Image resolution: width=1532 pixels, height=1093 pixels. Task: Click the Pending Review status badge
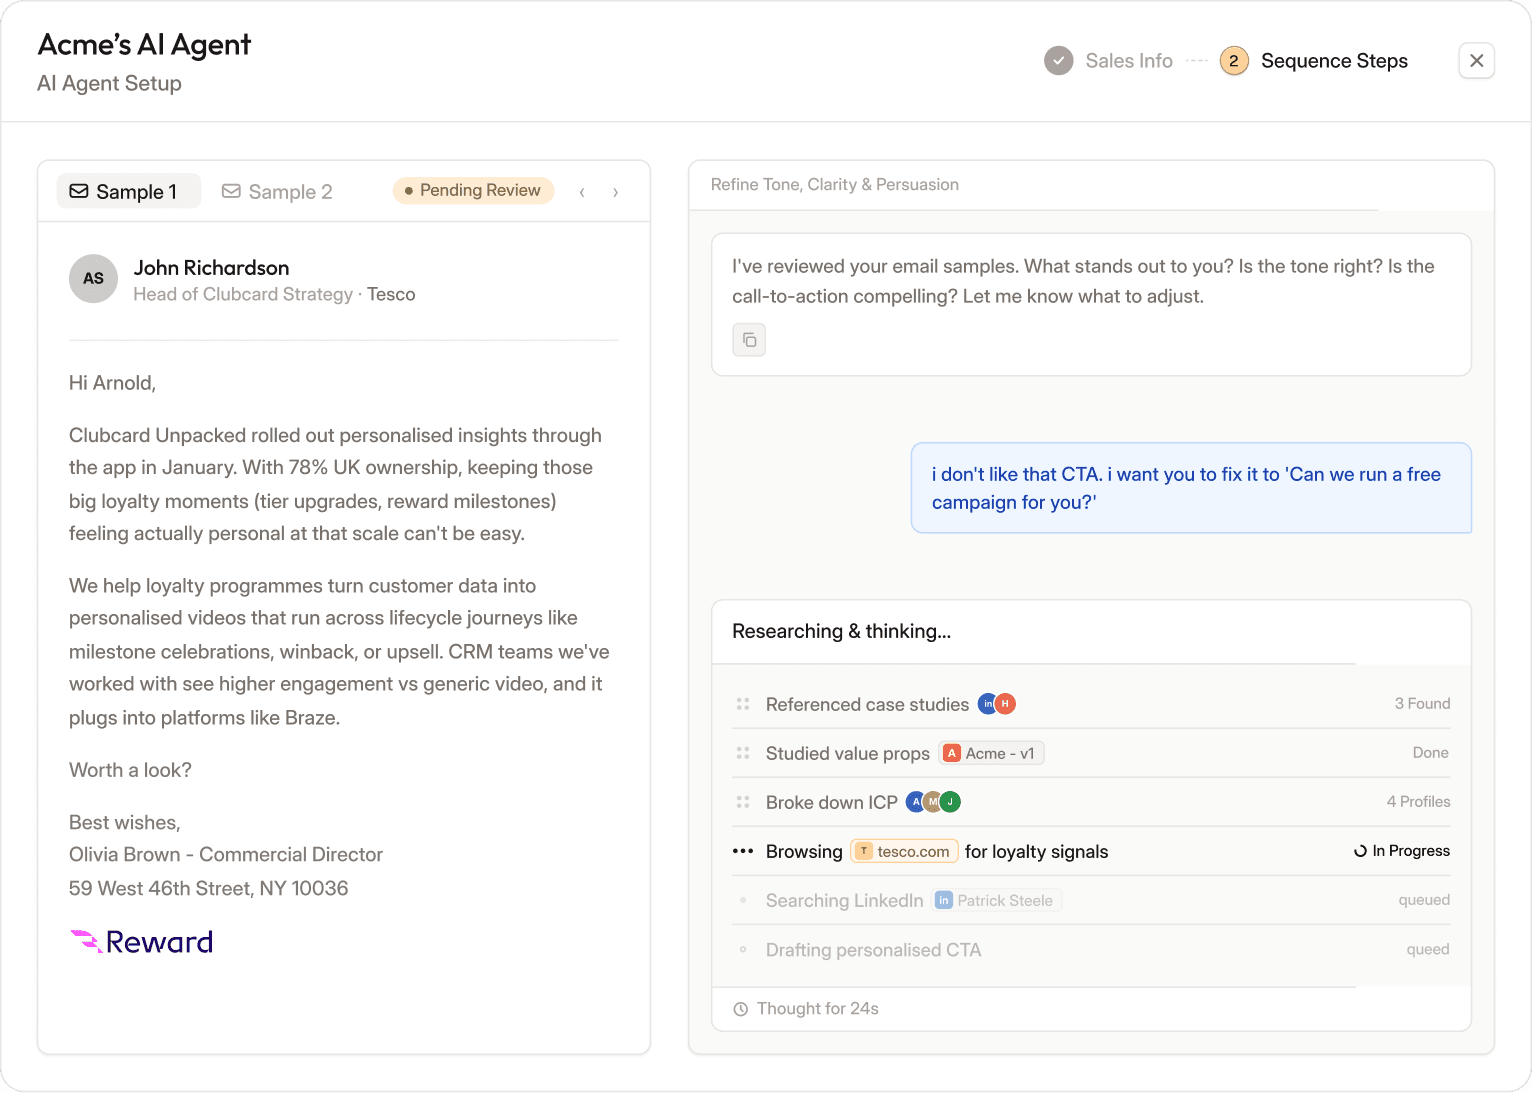[473, 190]
